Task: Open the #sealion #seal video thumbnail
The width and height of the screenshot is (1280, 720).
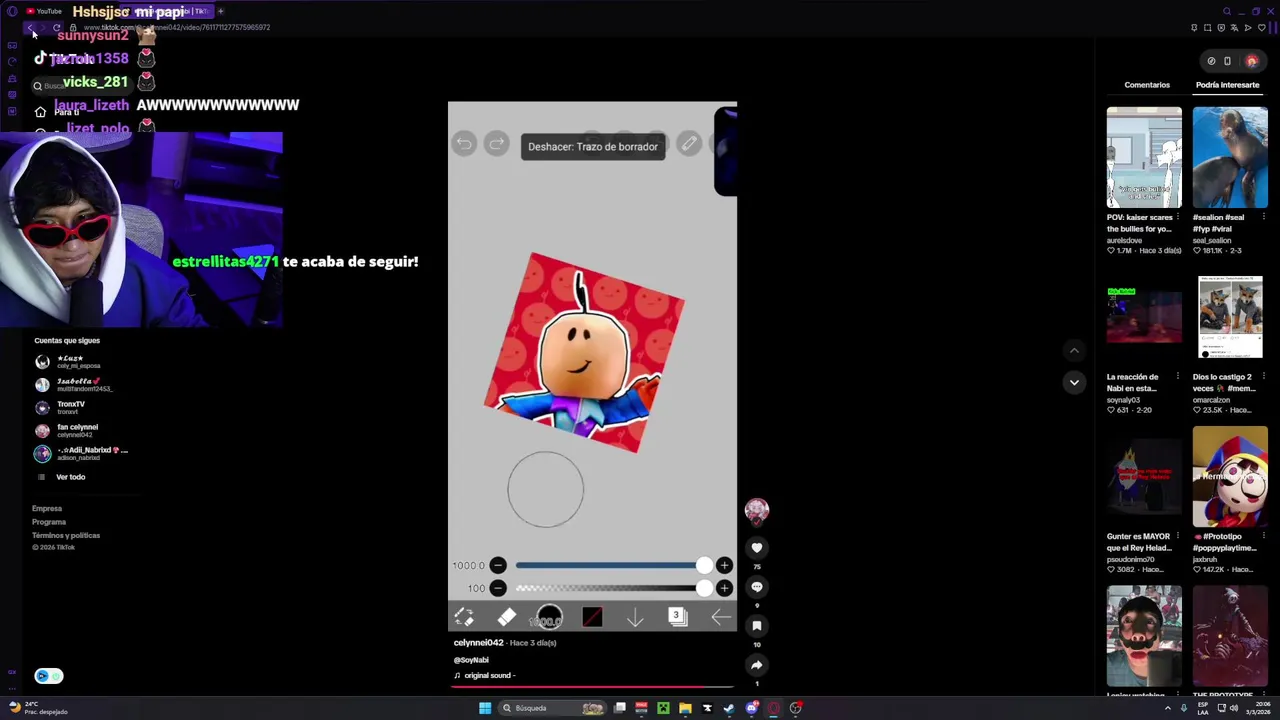Action: pos(1230,157)
